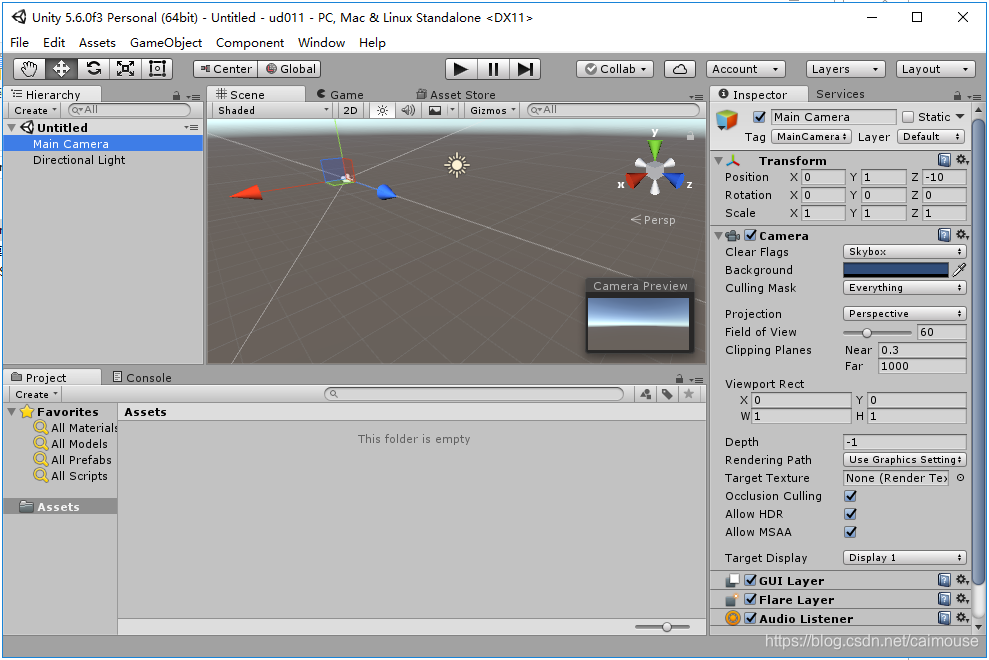Open the Shaded draw mode dropdown
The height and width of the screenshot is (660, 989).
(x=272, y=110)
